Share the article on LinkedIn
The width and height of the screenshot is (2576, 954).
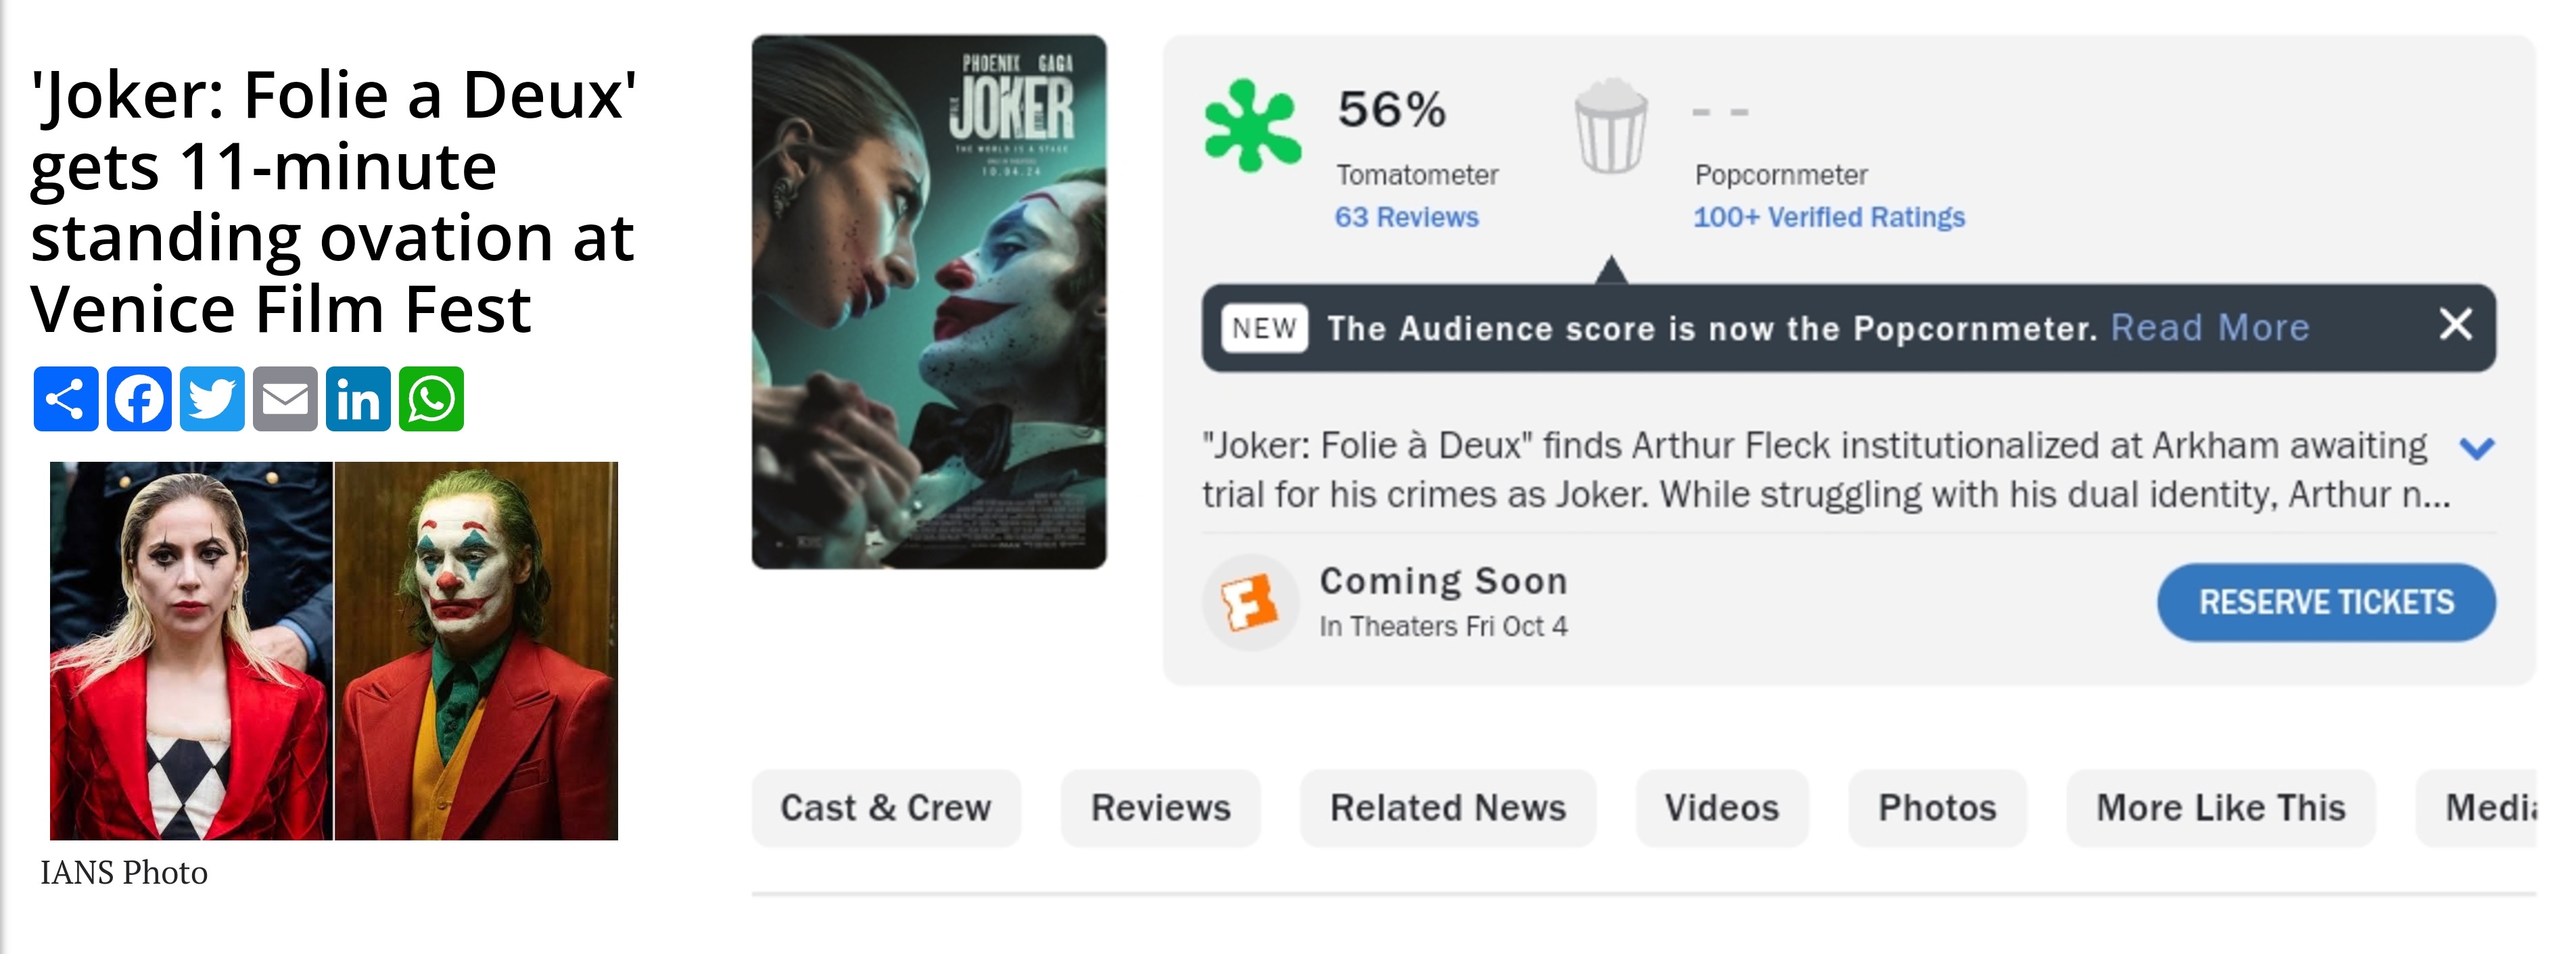click(x=358, y=399)
